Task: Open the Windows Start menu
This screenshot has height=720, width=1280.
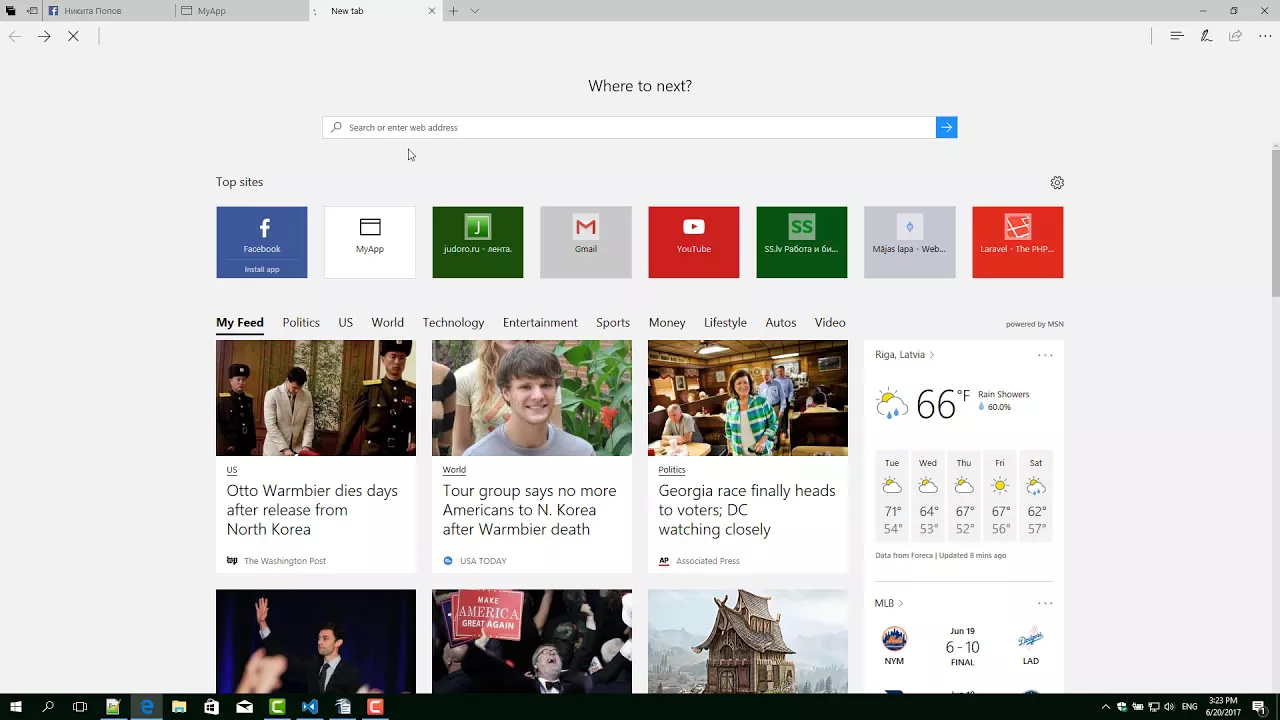Action: [15, 707]
